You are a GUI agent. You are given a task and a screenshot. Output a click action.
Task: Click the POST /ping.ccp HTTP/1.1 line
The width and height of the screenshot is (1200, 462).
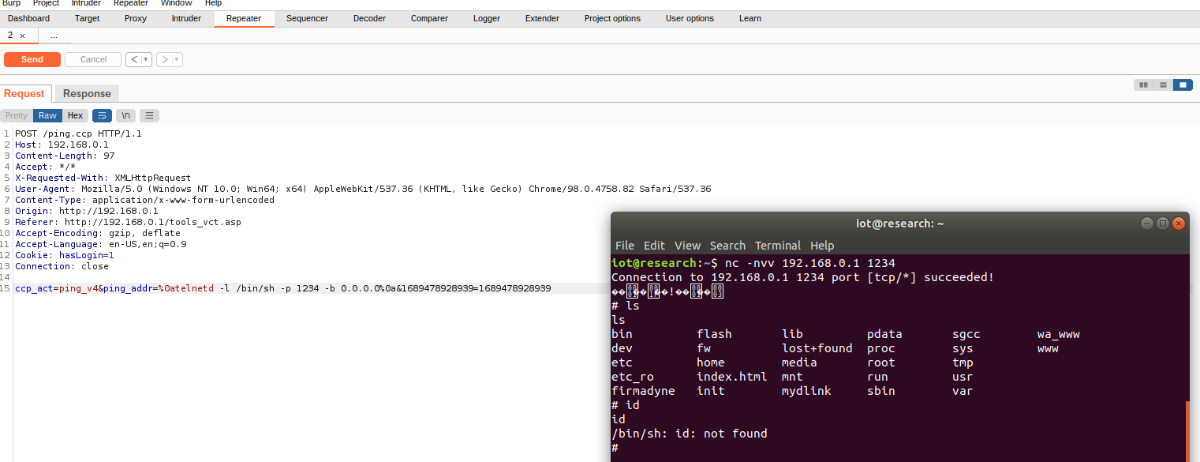click(78, 133)
